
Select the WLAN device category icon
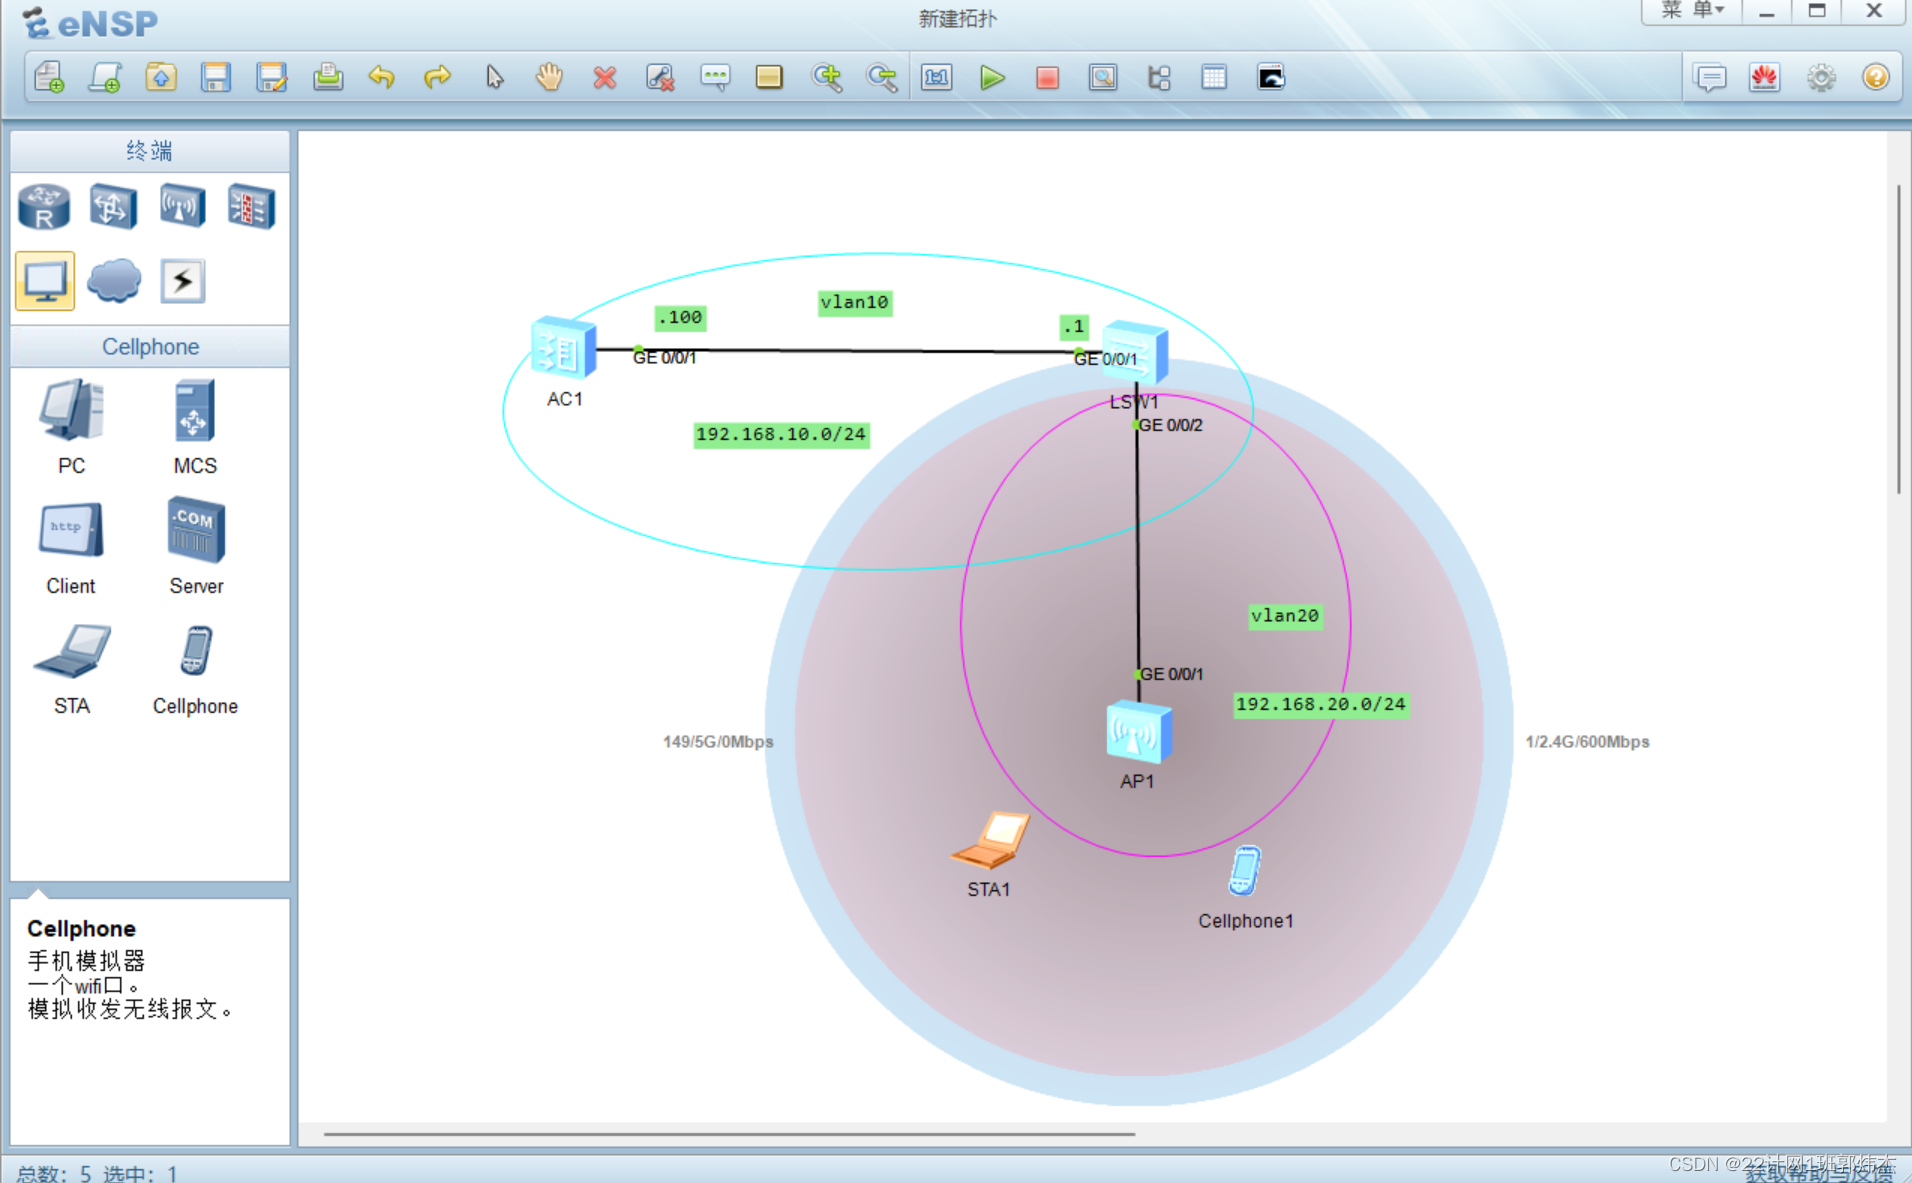[182, 207]
